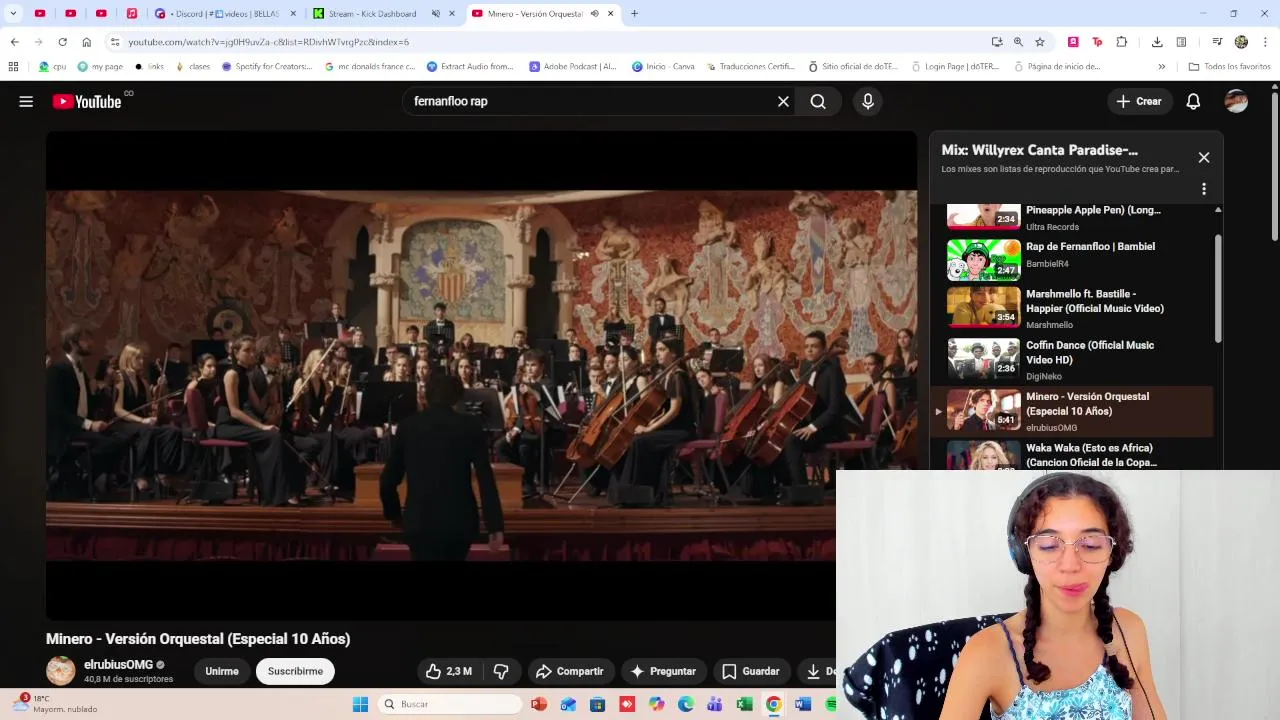Viewport: 1280px width, 720px height.
Task: Reload the current page
Action: (x=62, y=42)
